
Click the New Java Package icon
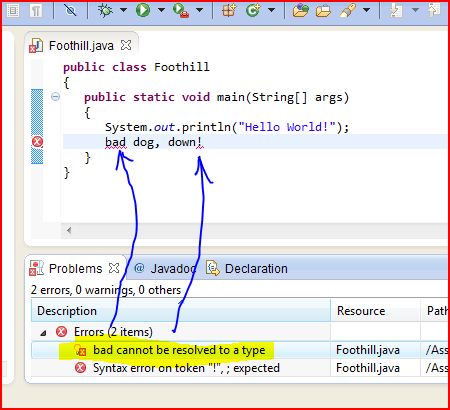229,10
